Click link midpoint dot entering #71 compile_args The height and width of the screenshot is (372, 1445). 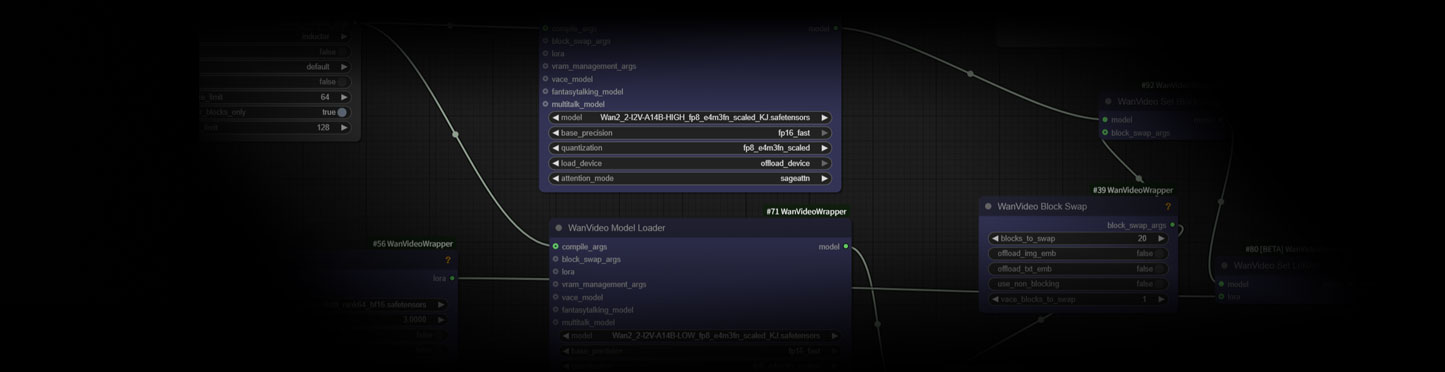click(x=455, y=134)
